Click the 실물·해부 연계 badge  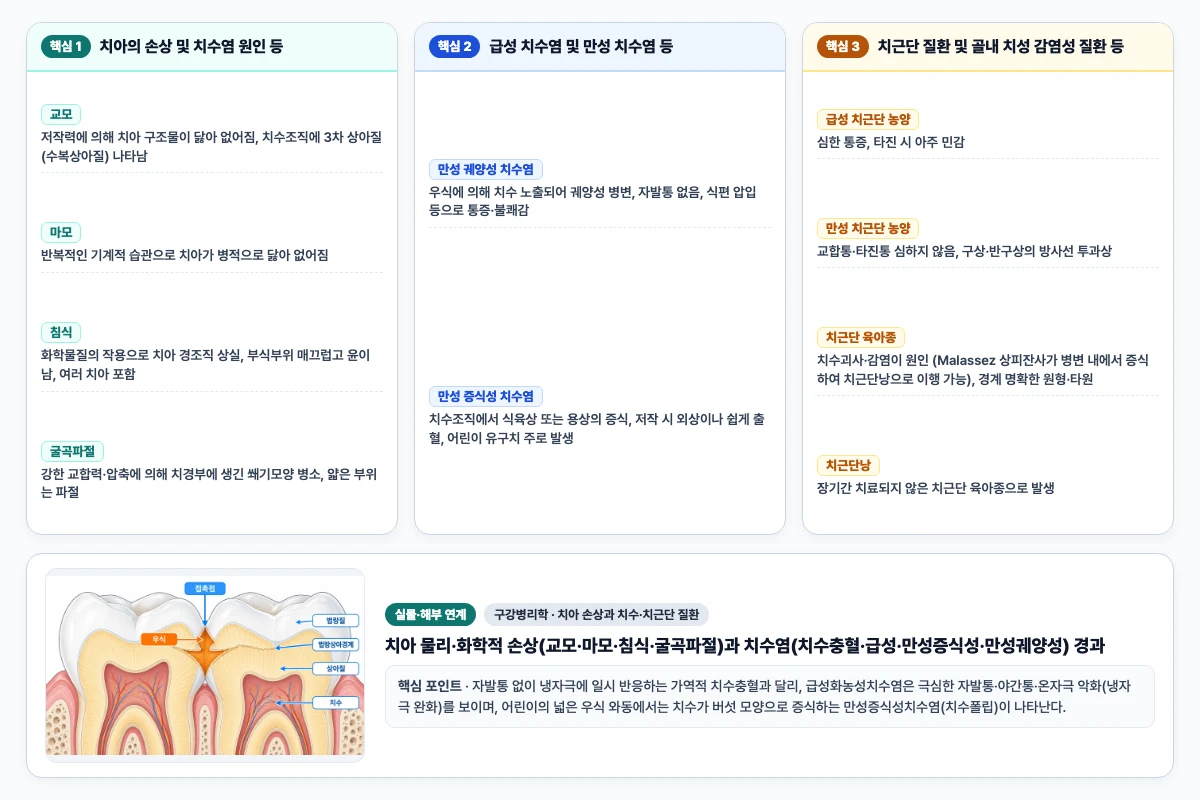430,614
